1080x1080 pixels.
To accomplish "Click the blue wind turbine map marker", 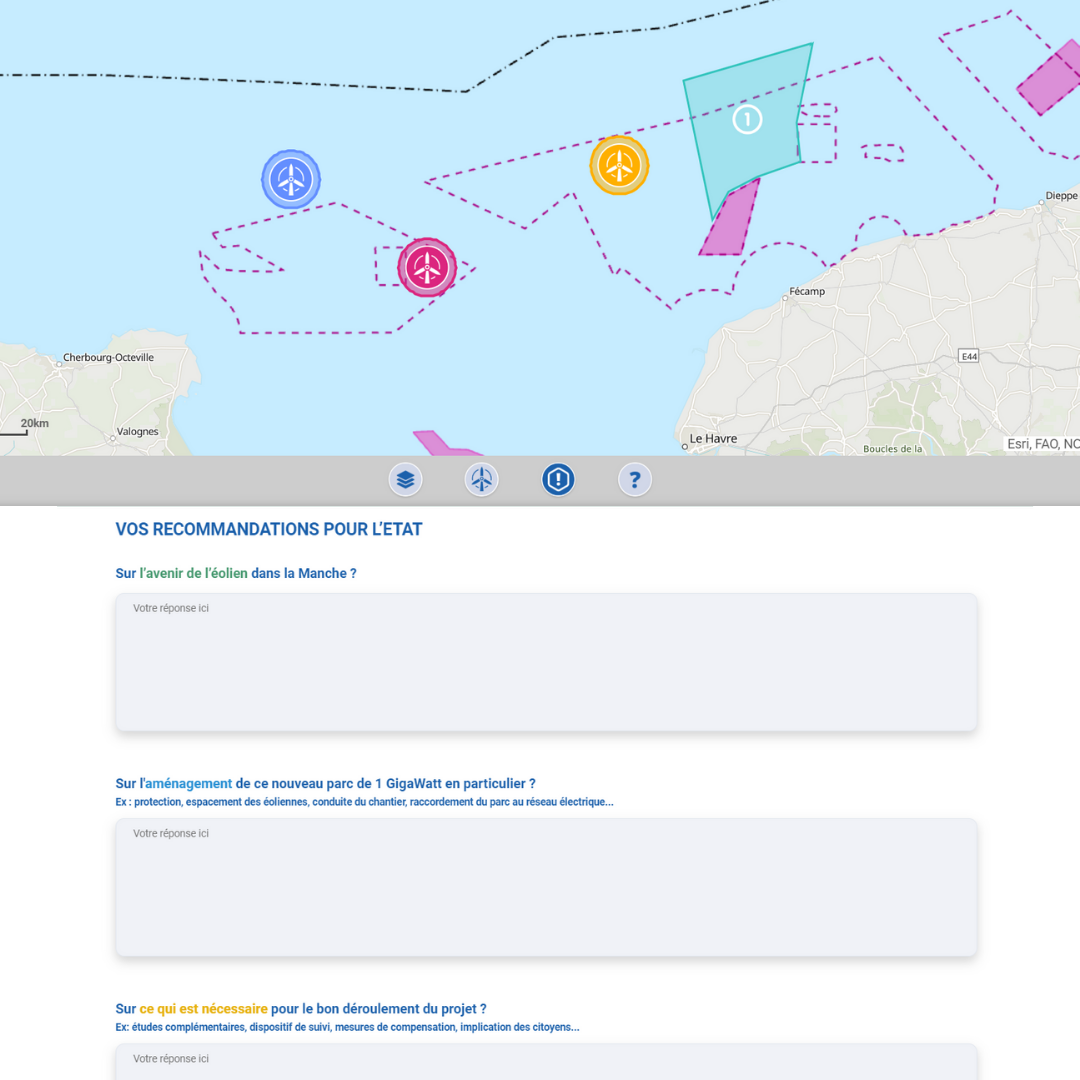I will tap(291, 179).
